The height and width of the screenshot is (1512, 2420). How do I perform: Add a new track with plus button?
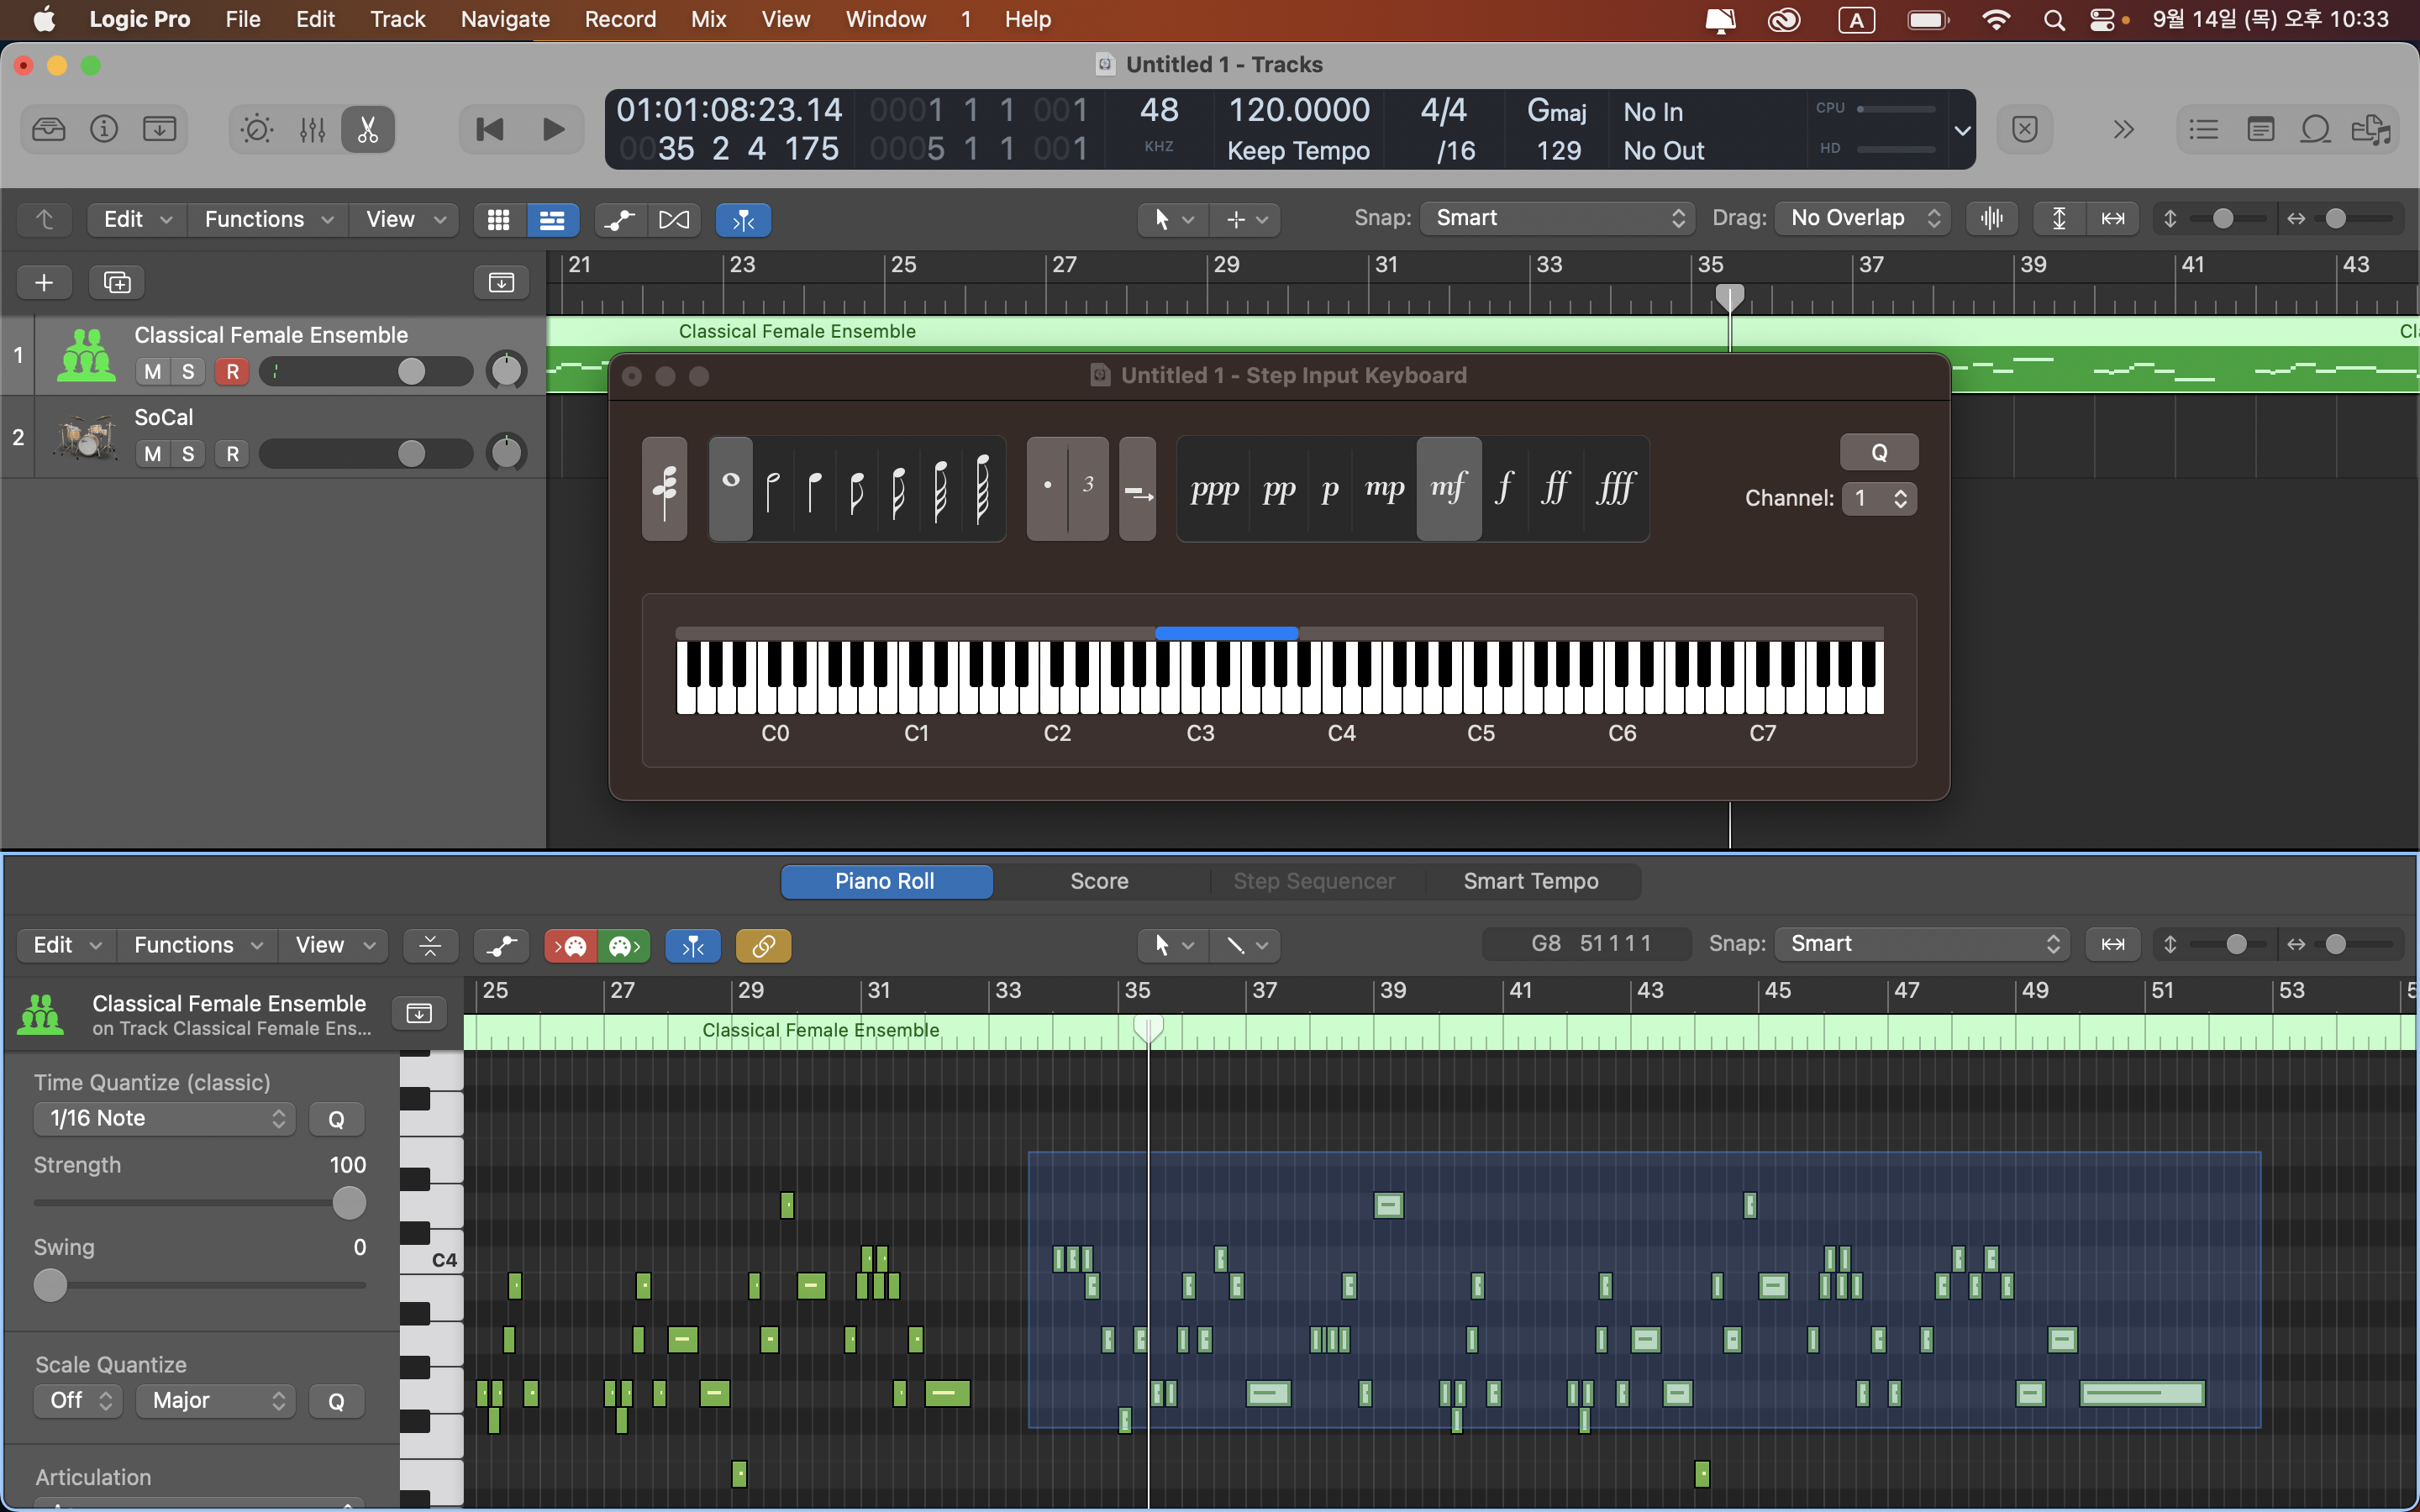[44, 283]
